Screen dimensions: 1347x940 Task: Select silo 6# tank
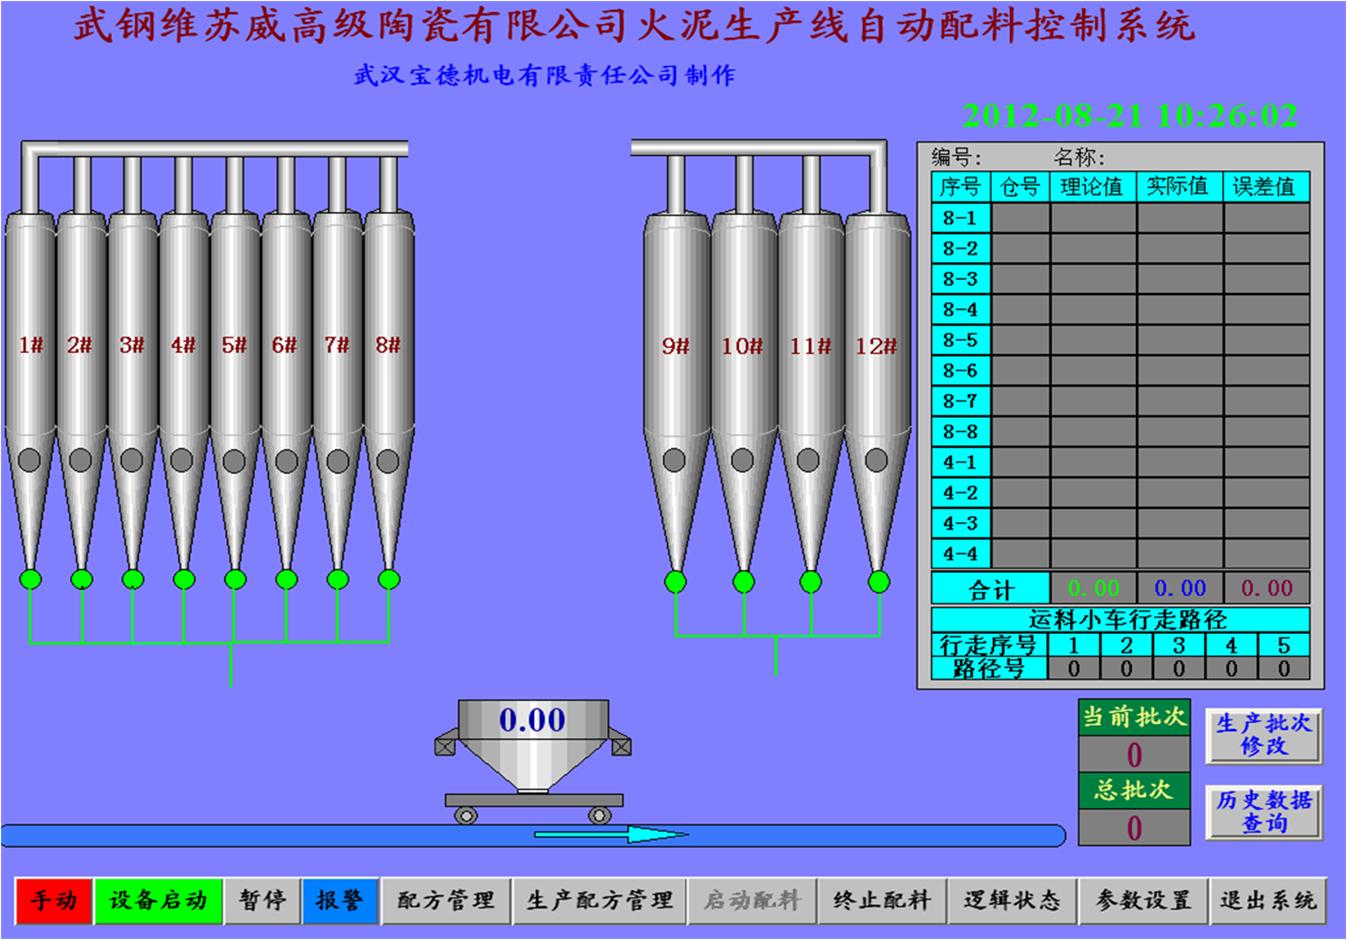tap(286, 390)
